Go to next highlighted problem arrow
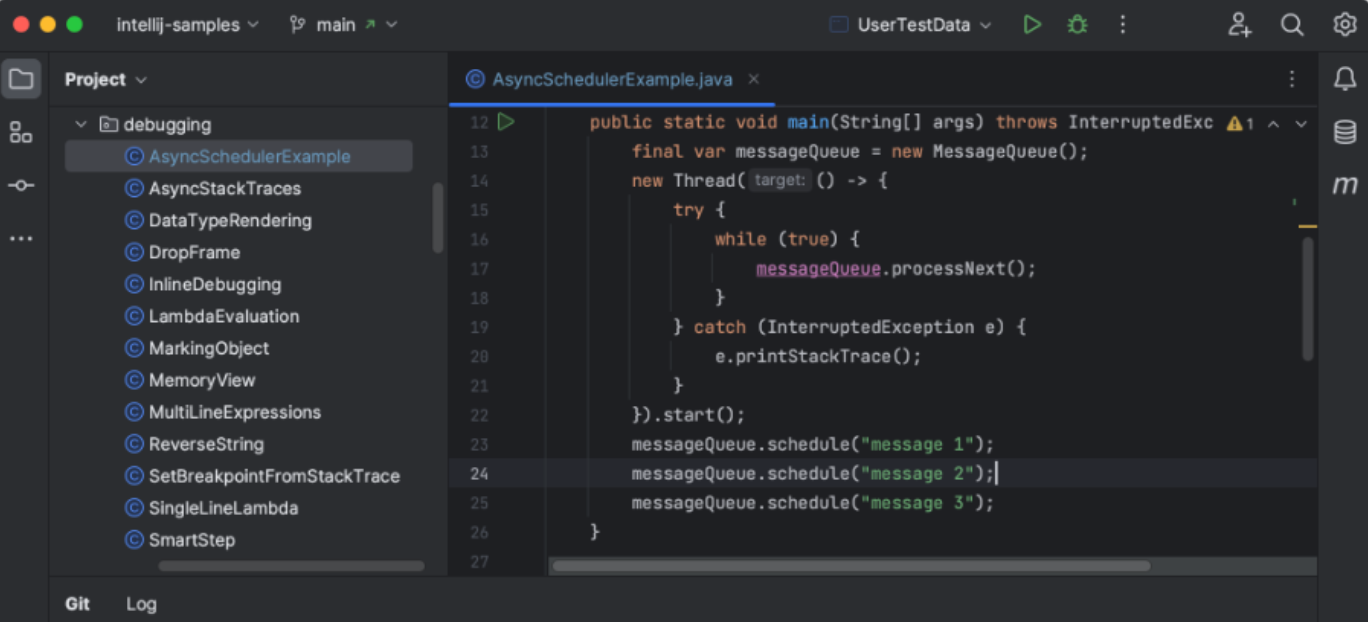 coord(1301,124)
